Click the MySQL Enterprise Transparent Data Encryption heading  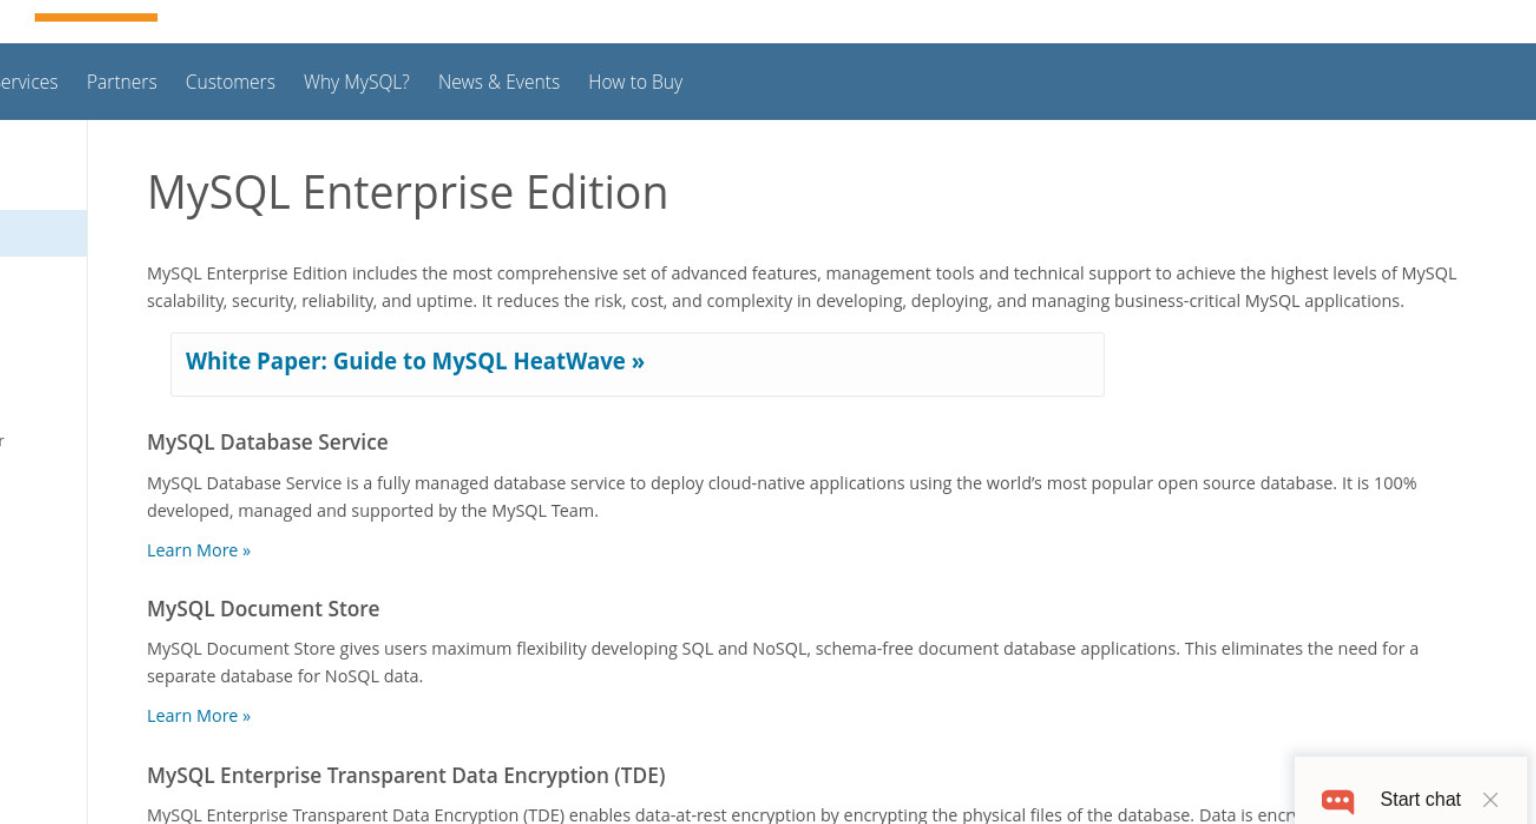click(406, 776)
